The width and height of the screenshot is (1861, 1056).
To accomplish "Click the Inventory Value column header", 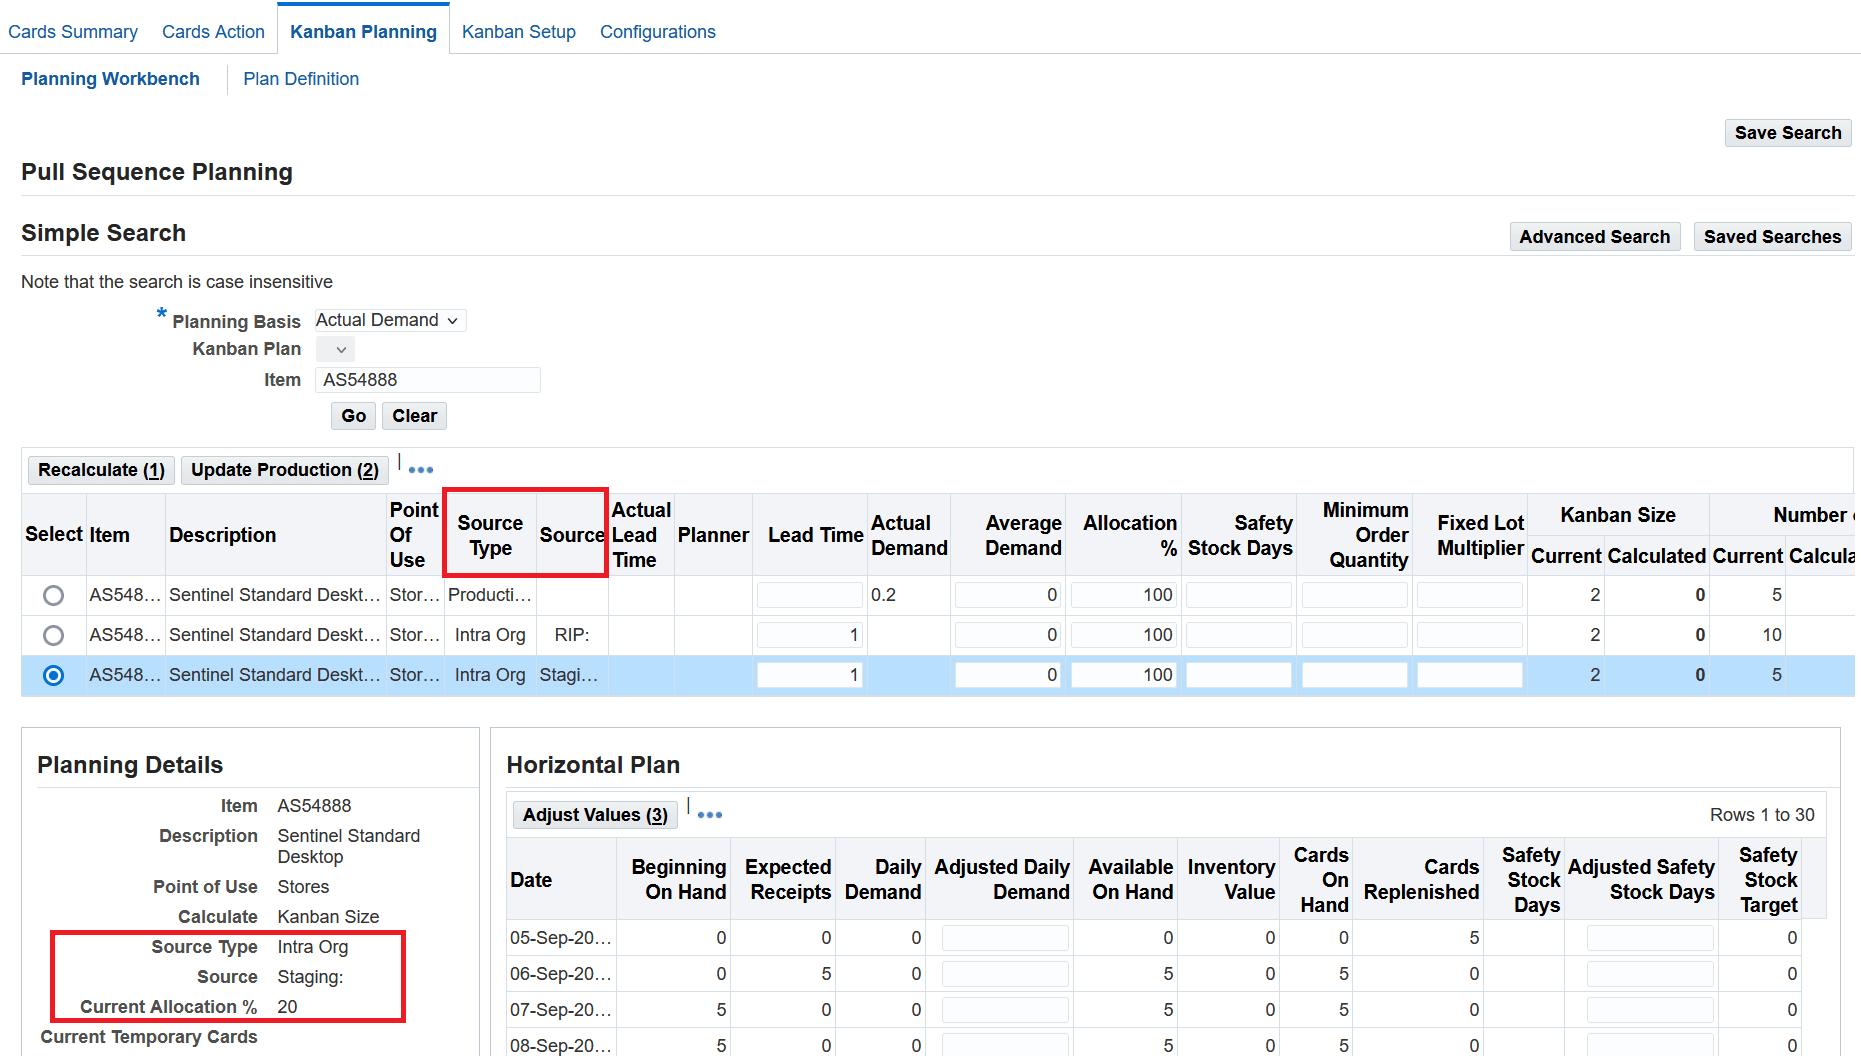I will (x=1231, y=880).
